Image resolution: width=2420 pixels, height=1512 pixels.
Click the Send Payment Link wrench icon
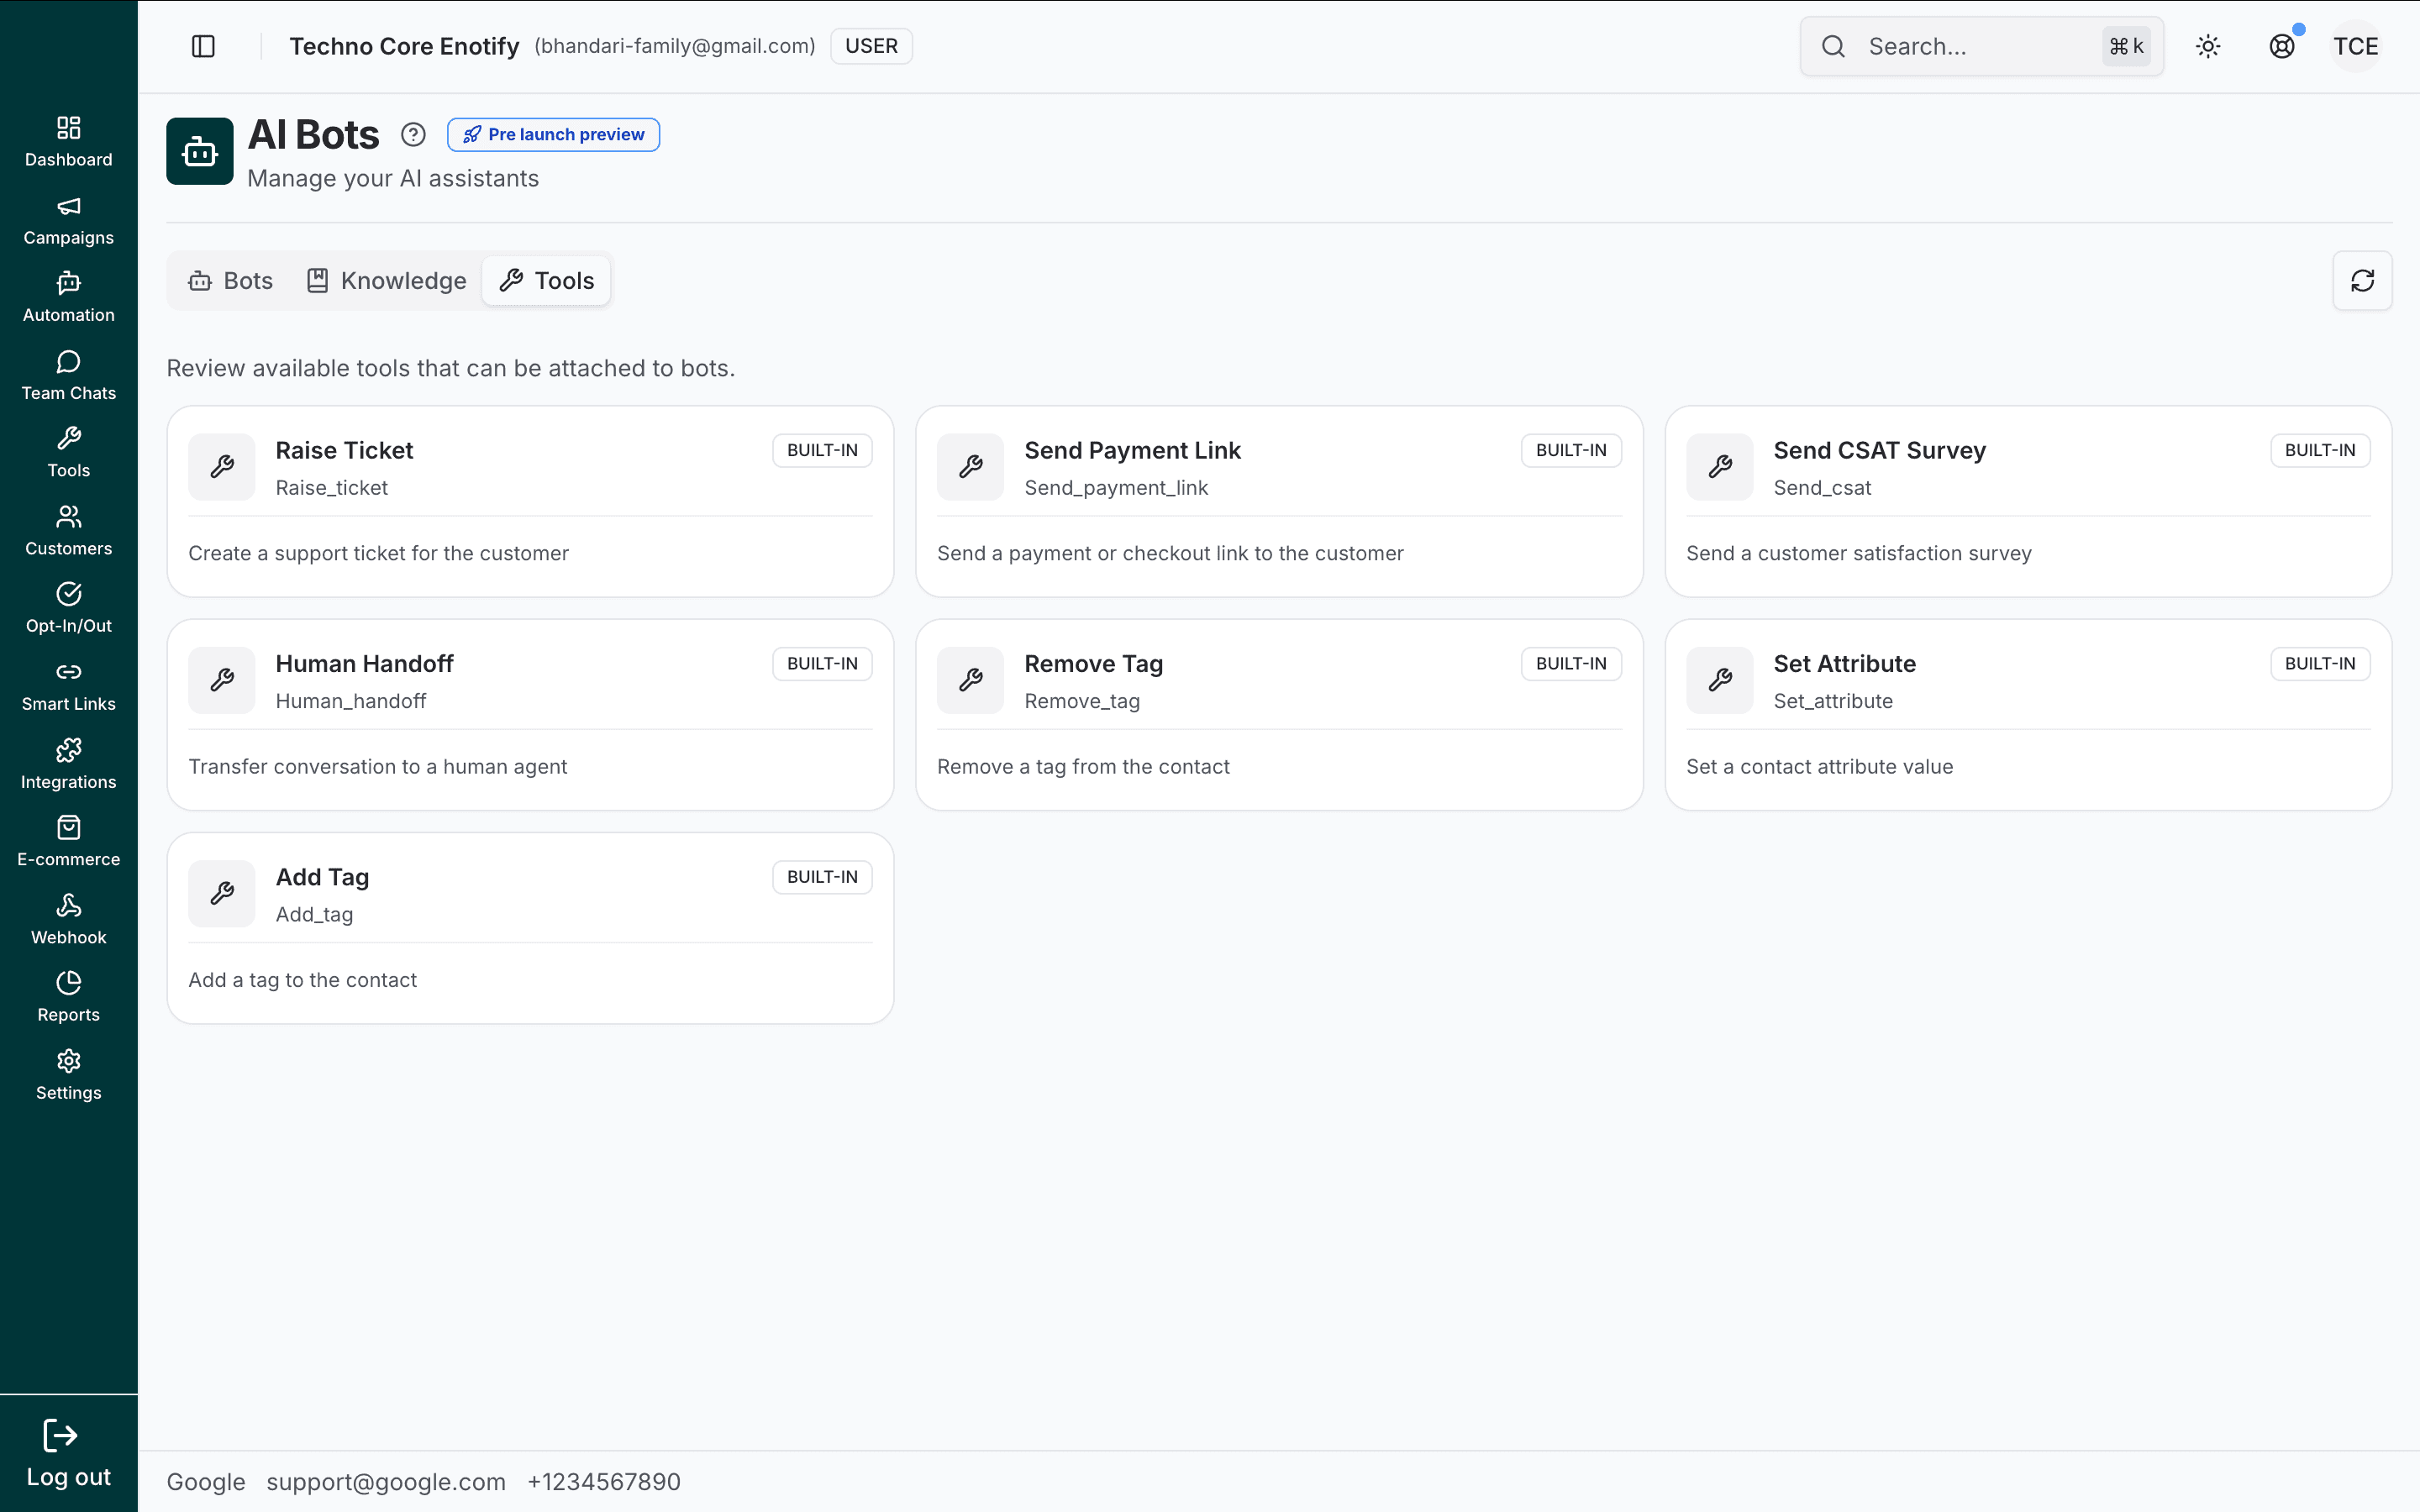coord(970,467)
